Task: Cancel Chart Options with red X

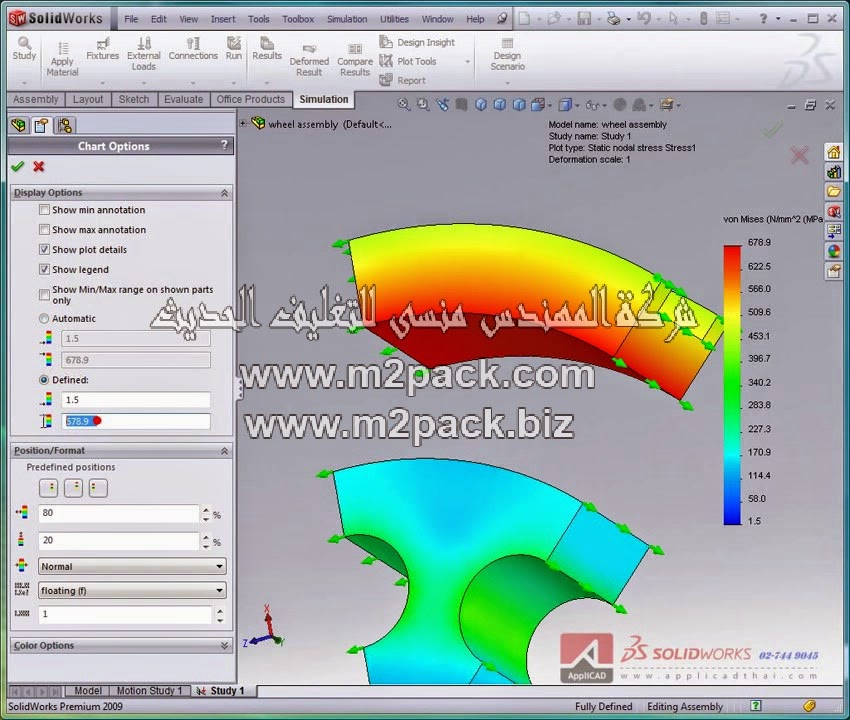Action: (x=38, y=166)
